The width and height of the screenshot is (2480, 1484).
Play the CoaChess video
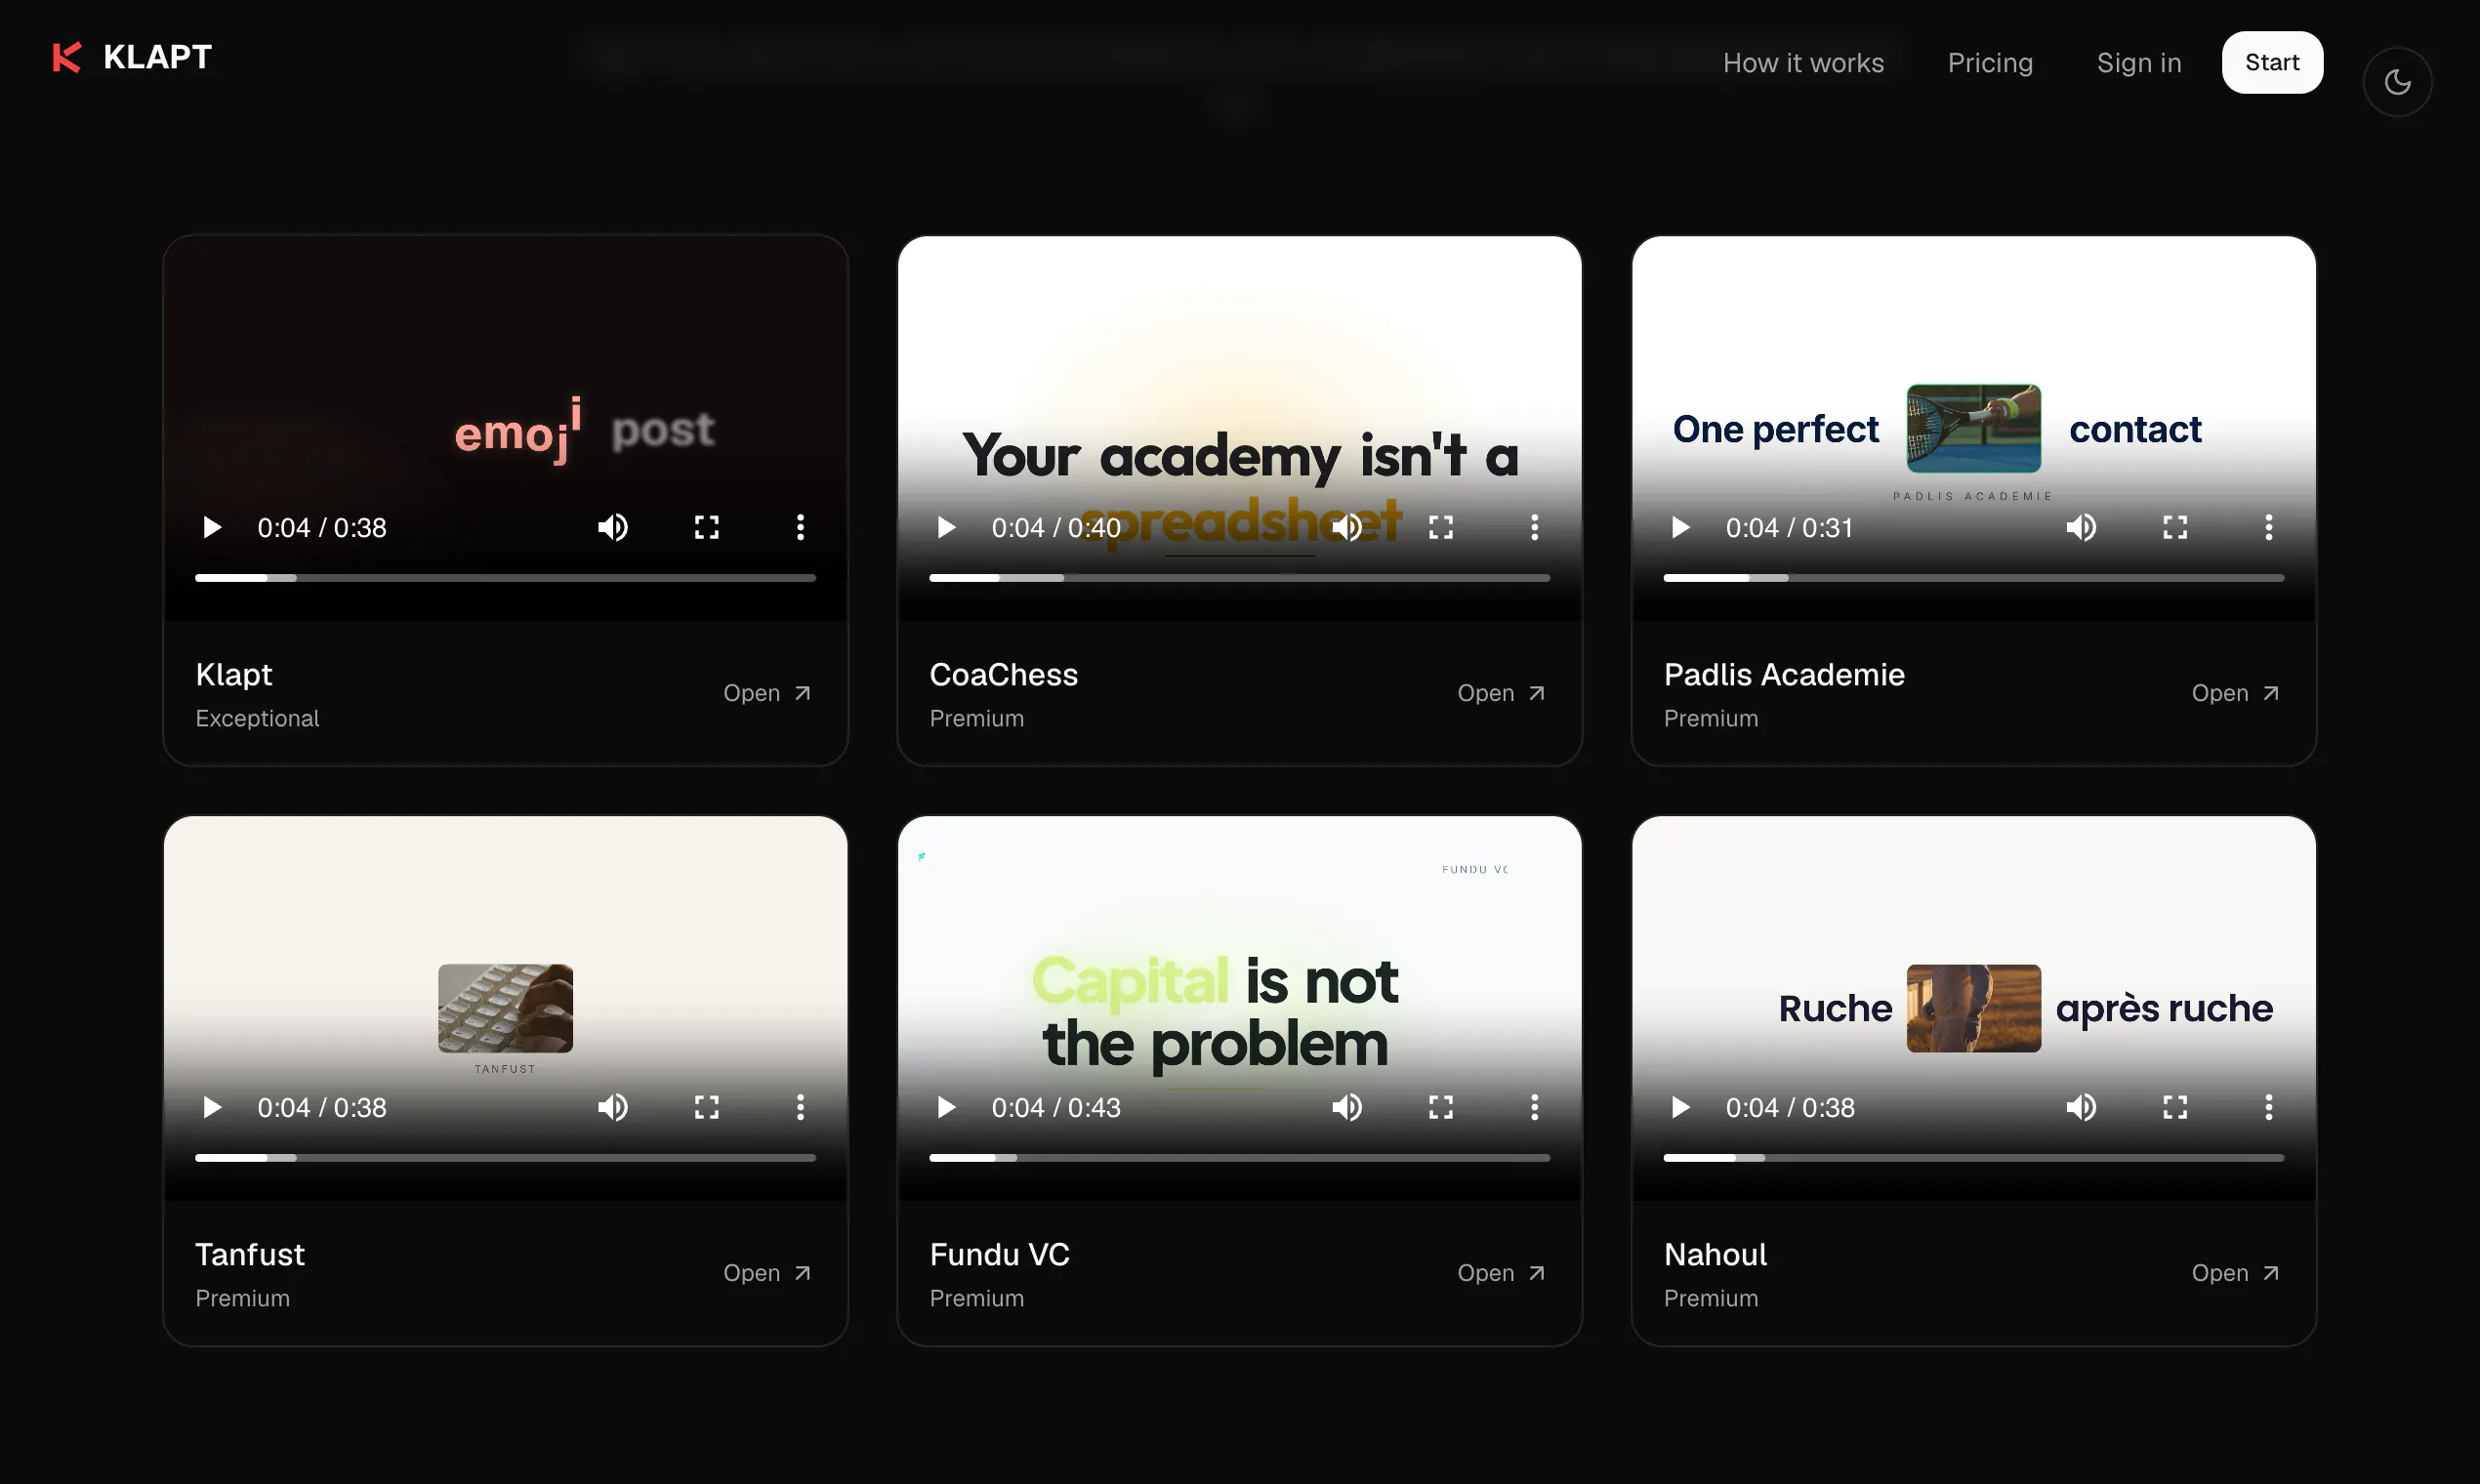click(946, 527)
